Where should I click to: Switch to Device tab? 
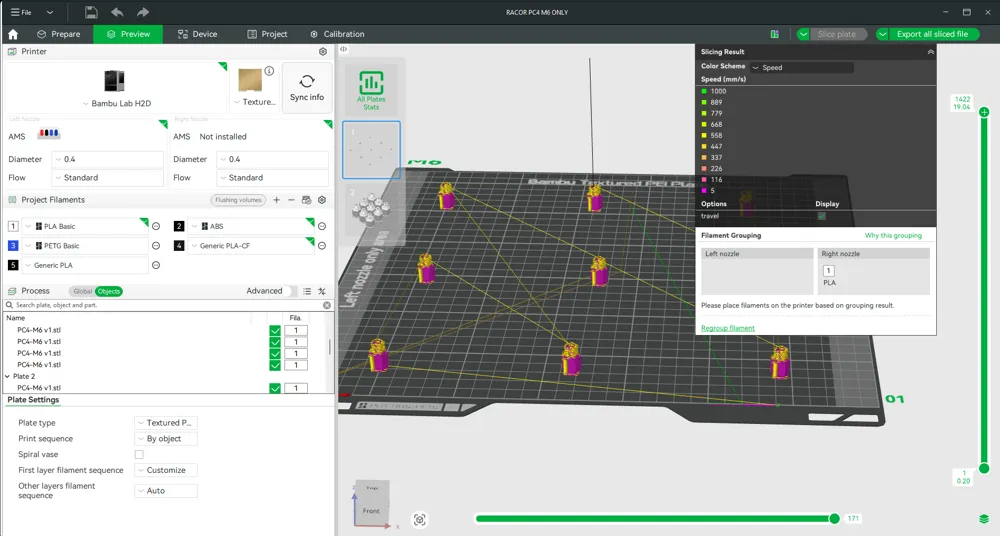pos(198,34)
